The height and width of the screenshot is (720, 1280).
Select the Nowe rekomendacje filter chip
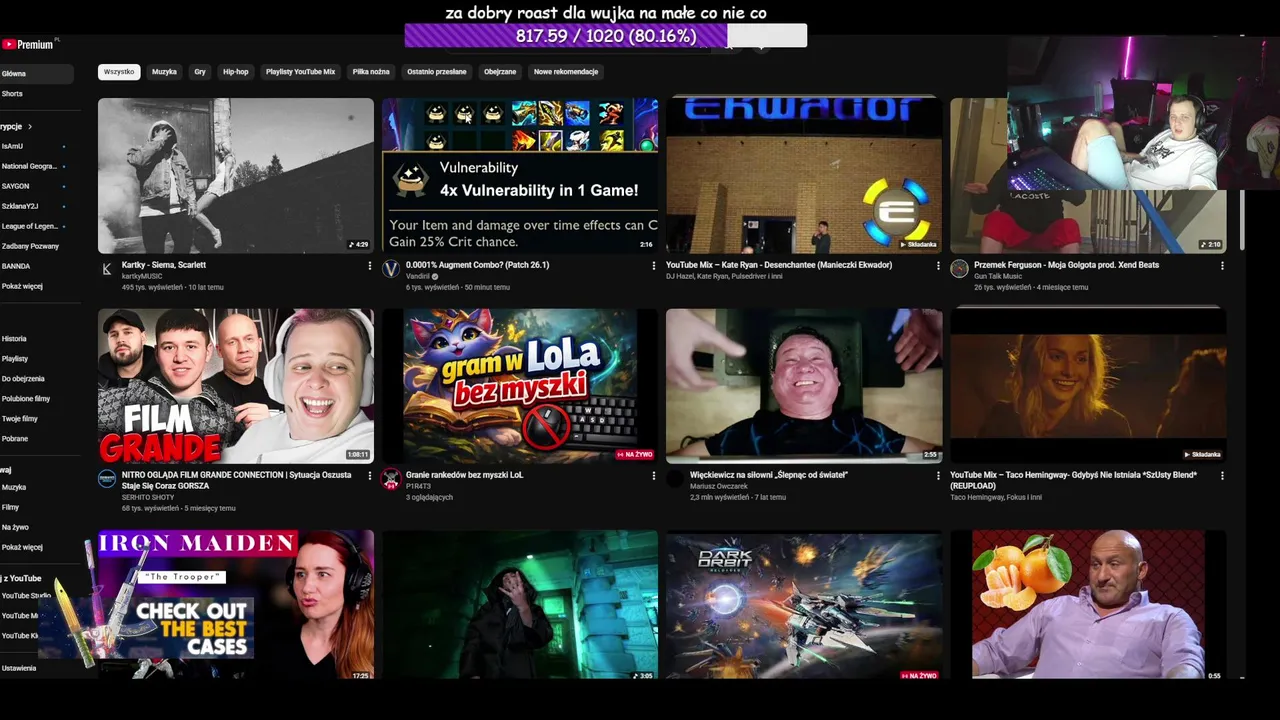566,72
